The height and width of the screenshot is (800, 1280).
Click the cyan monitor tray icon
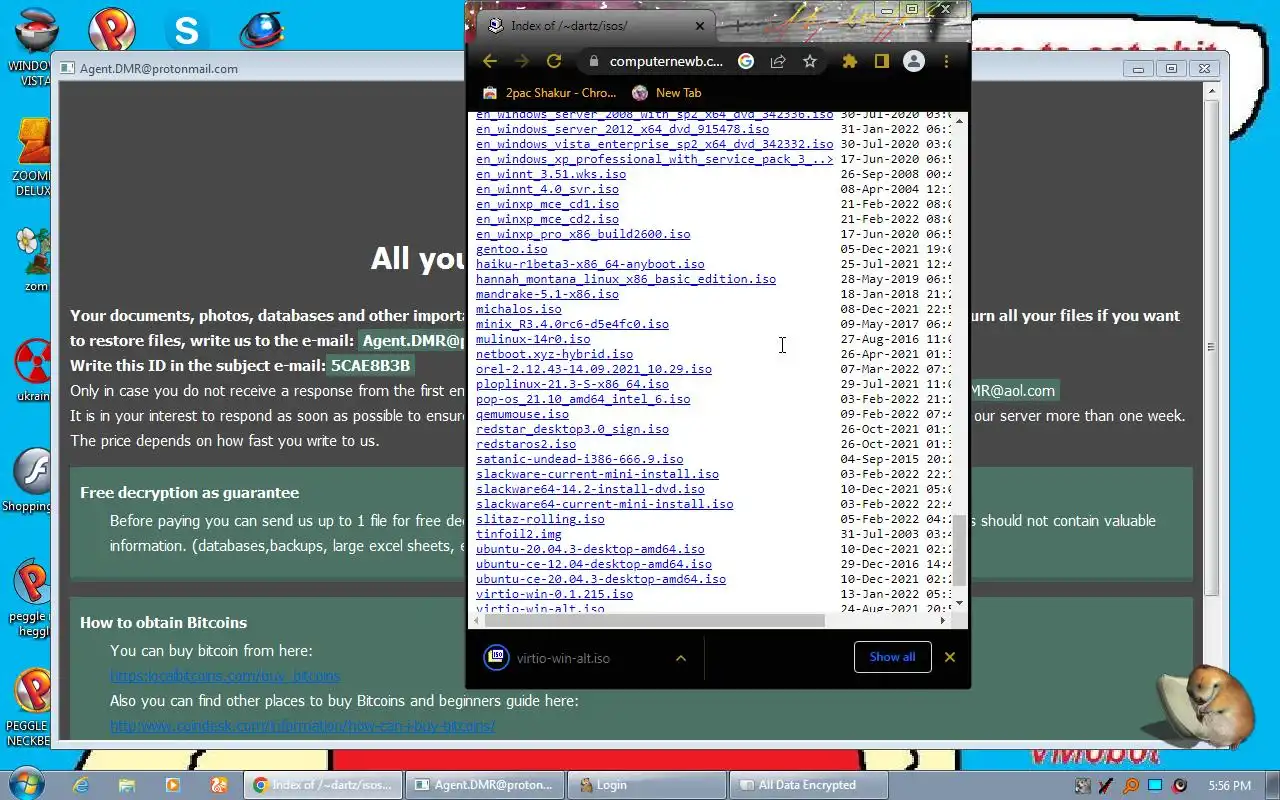pos(1155,785)
